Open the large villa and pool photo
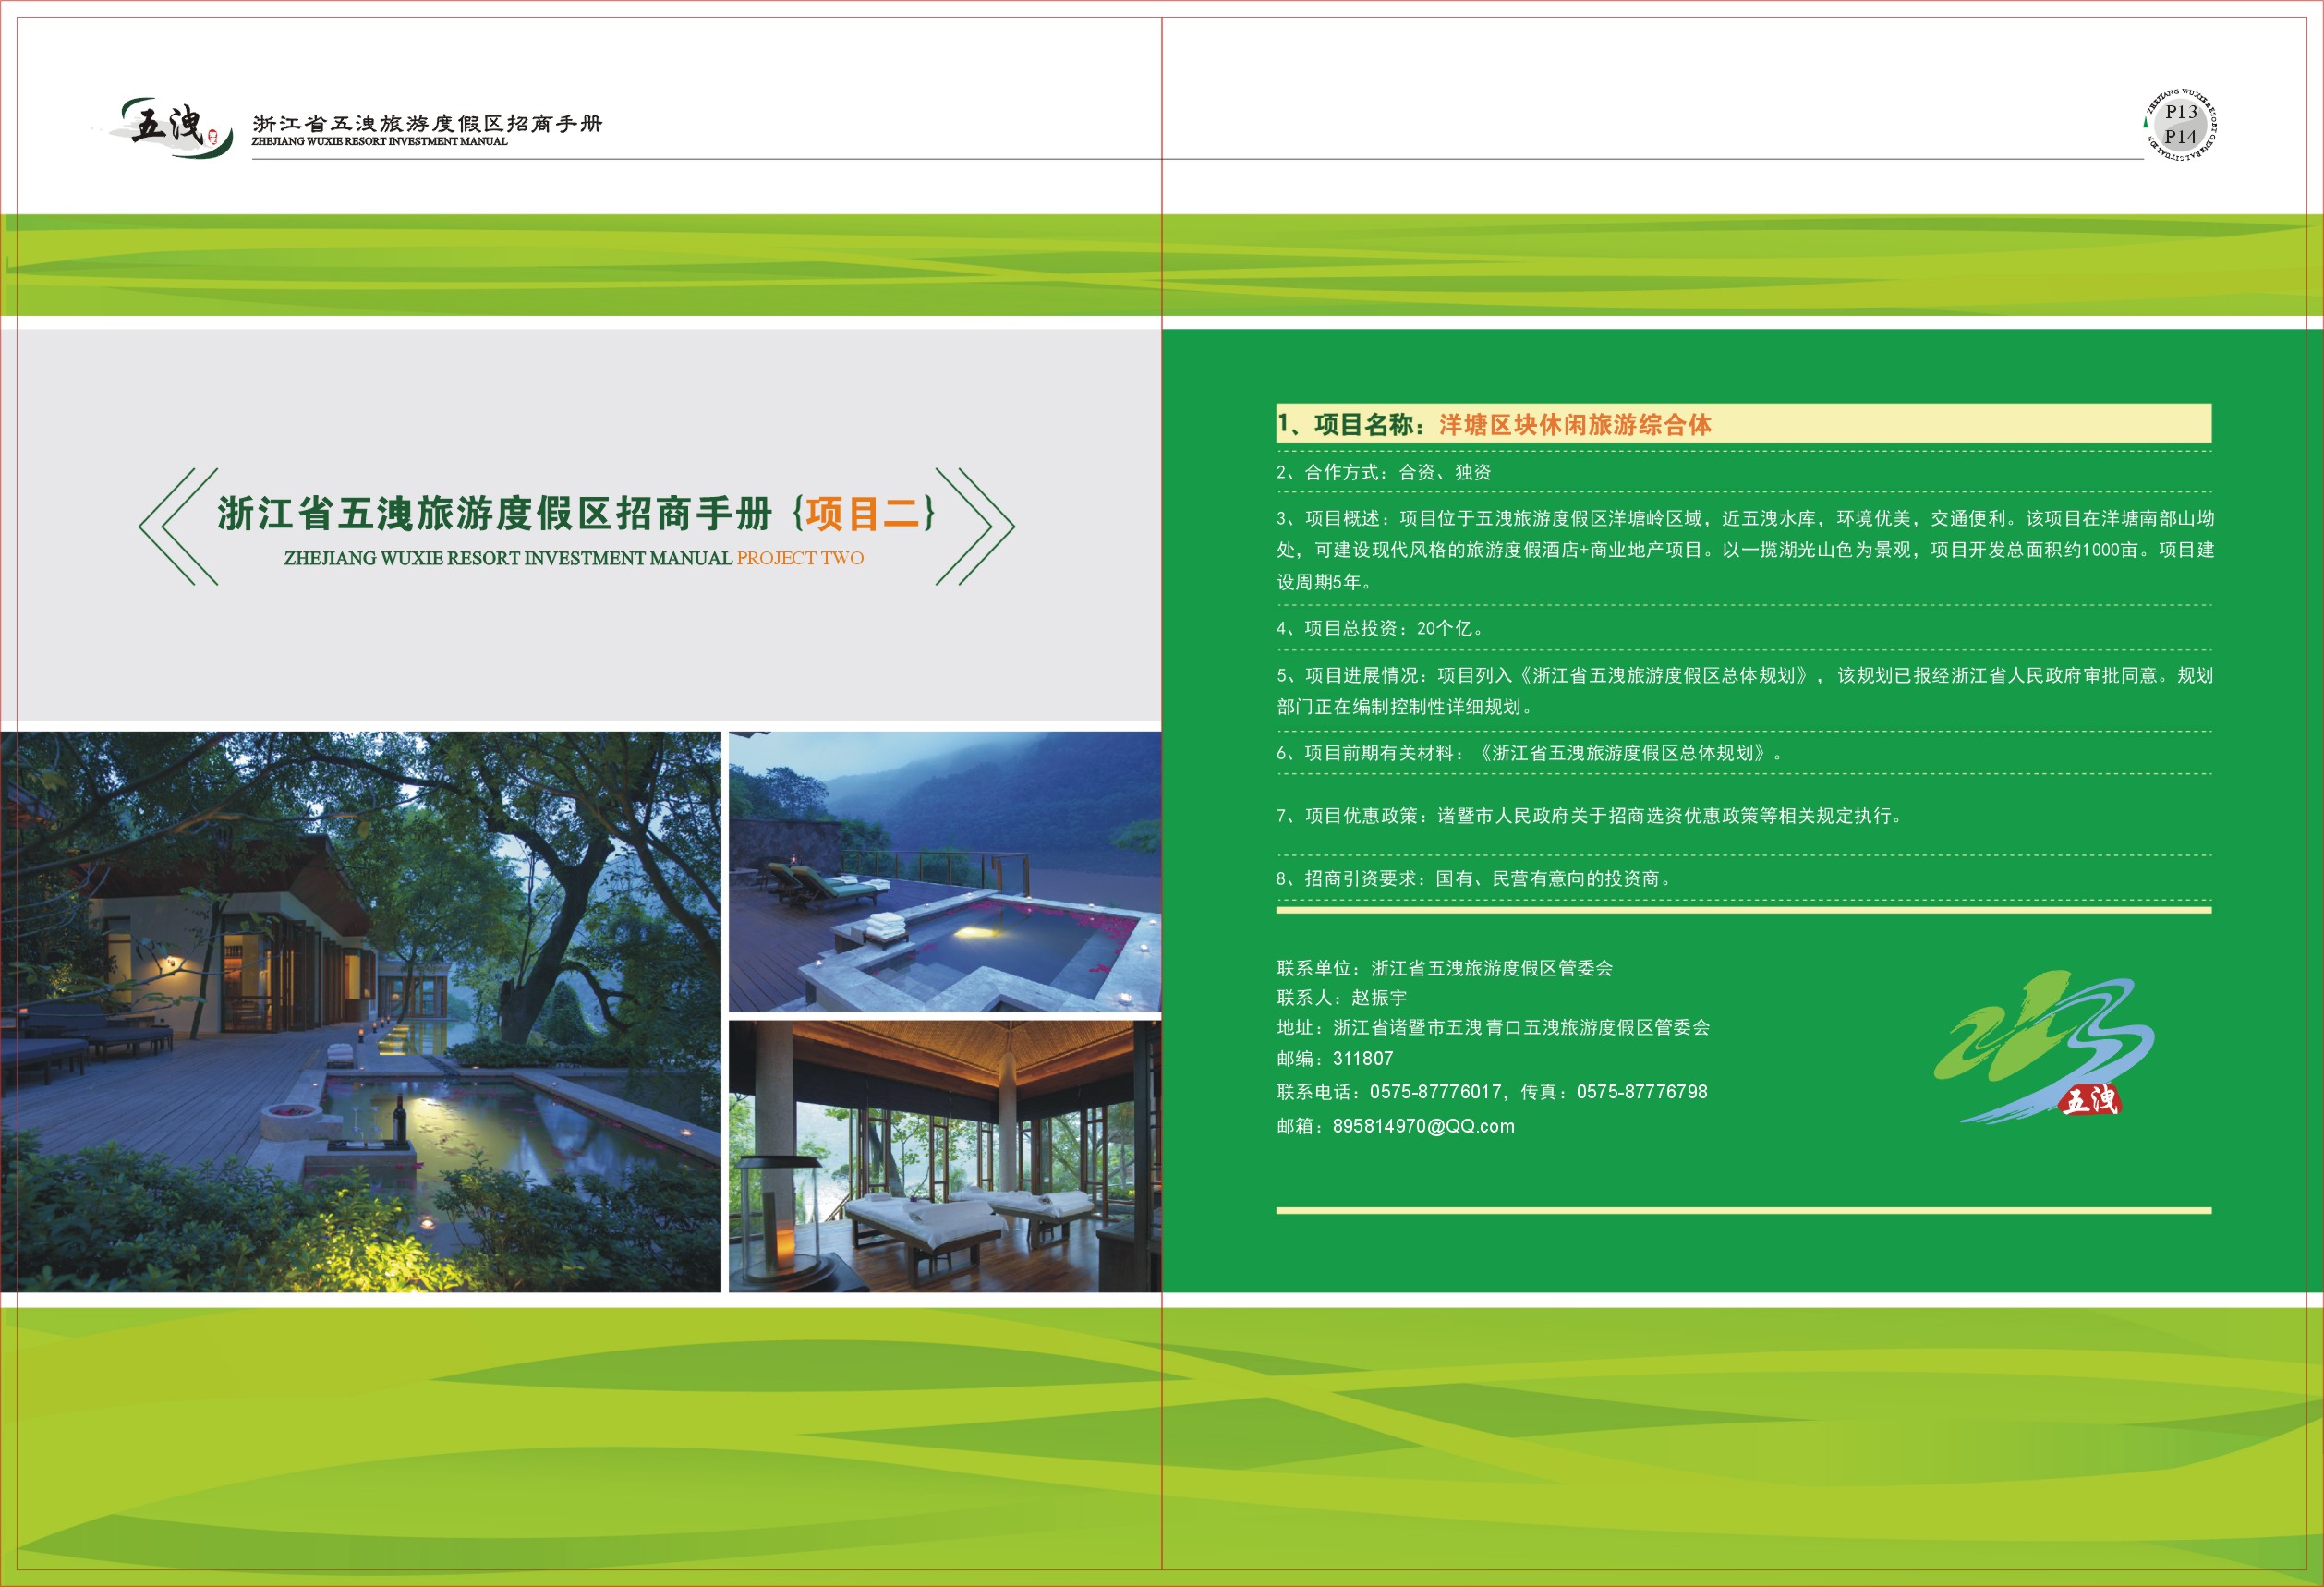Screen dimensions: 2324x1587 (x=360, y=1011)
